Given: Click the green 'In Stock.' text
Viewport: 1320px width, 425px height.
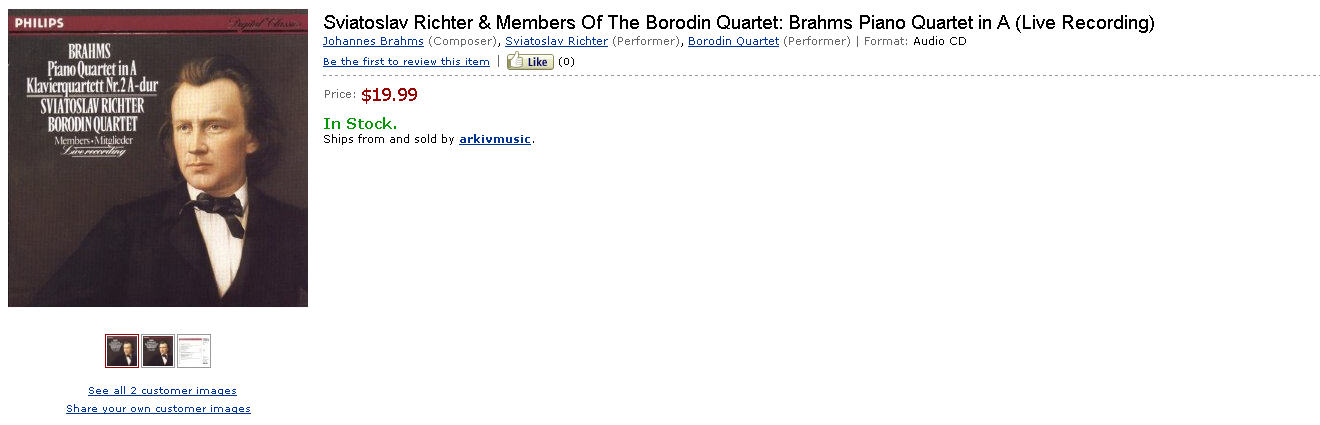Looking at the screenshot, I should [x=360, y=123].
